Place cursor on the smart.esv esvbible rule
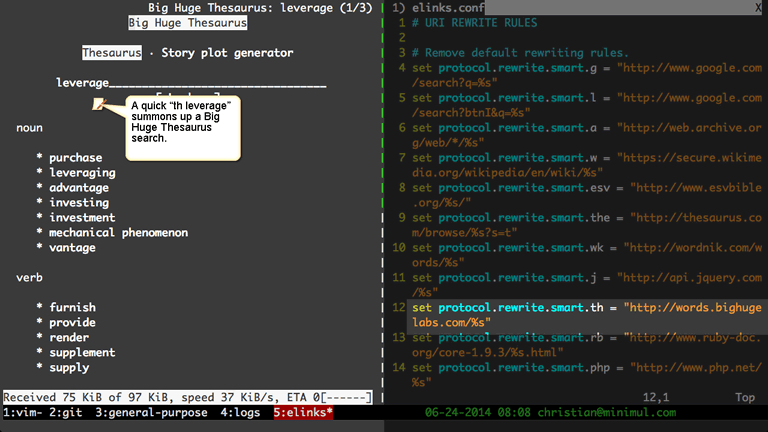Screen dimensions: 768x432 tap(587, 195)
